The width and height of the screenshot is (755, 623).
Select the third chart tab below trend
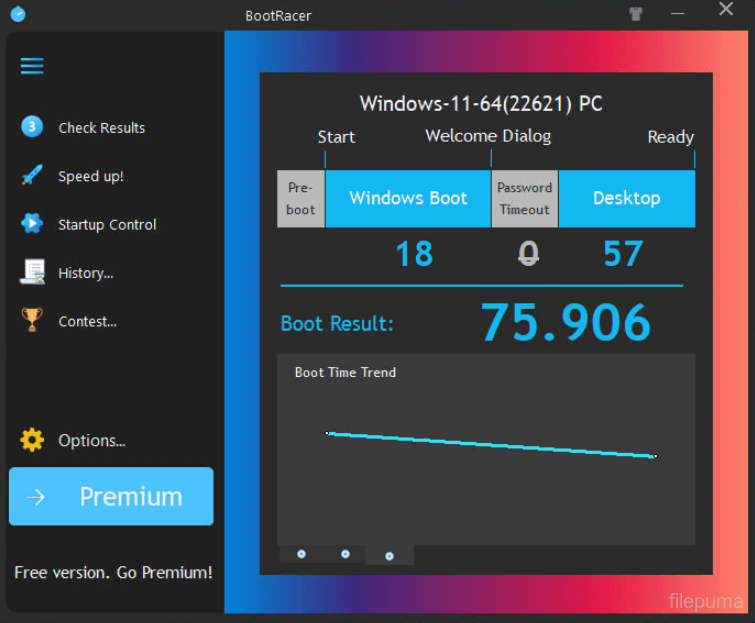[389, 555]
